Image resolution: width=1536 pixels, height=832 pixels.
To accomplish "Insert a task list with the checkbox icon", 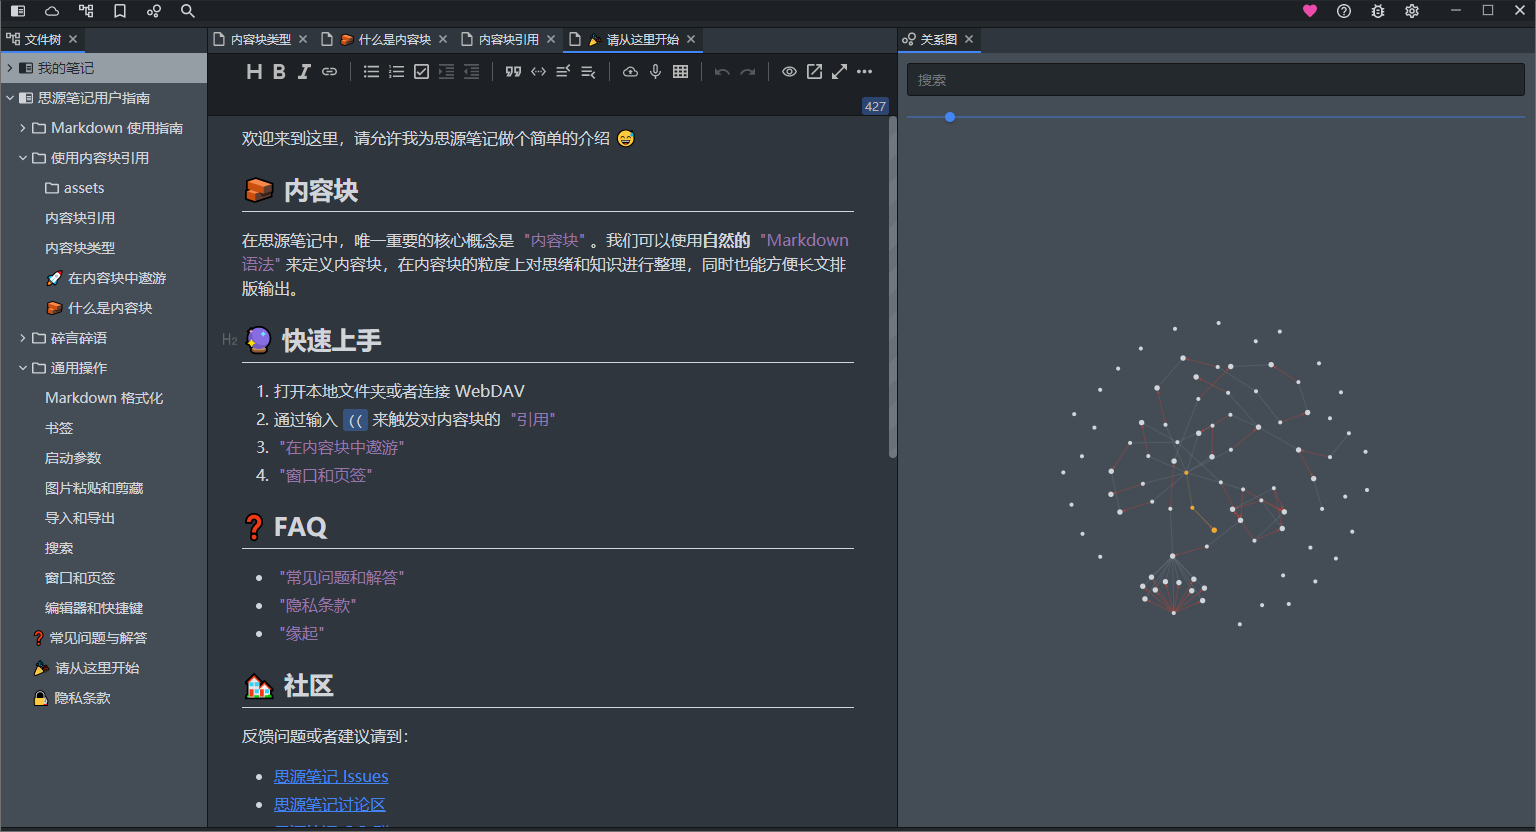I will [421, 71].
